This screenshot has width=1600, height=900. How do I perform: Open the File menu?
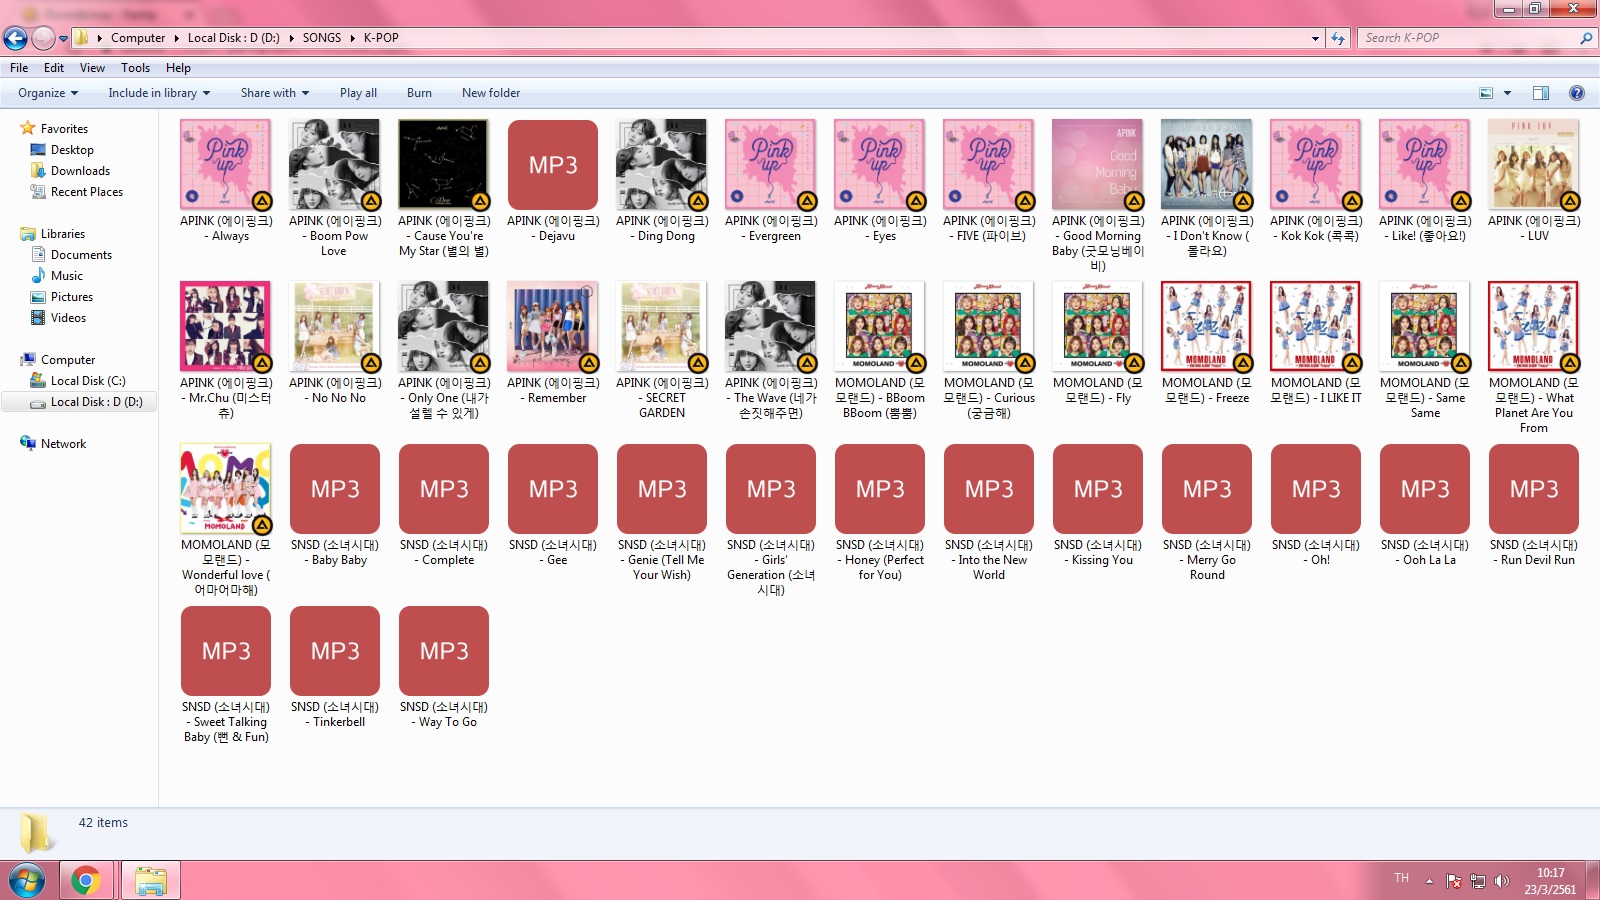pos(19,68)
